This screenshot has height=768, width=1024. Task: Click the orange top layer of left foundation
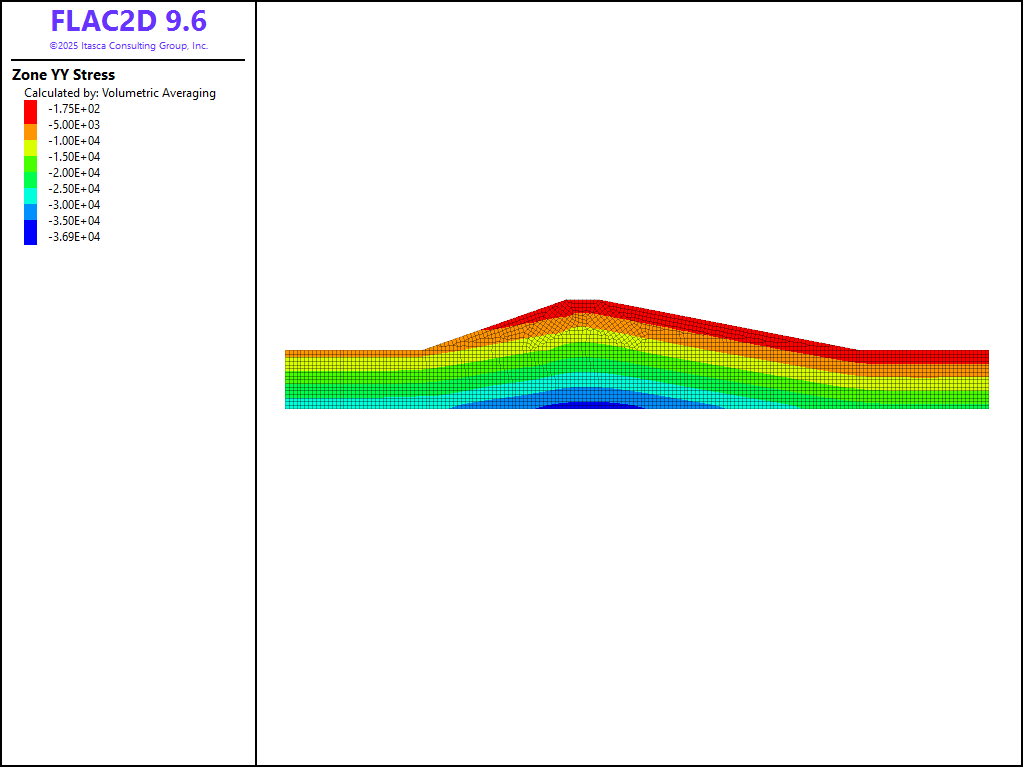tap(350, 354)
